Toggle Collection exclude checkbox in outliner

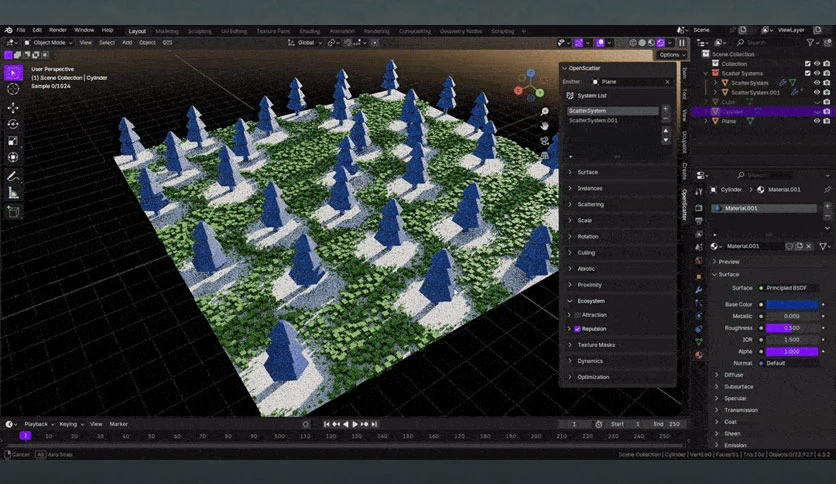point(807,63)
